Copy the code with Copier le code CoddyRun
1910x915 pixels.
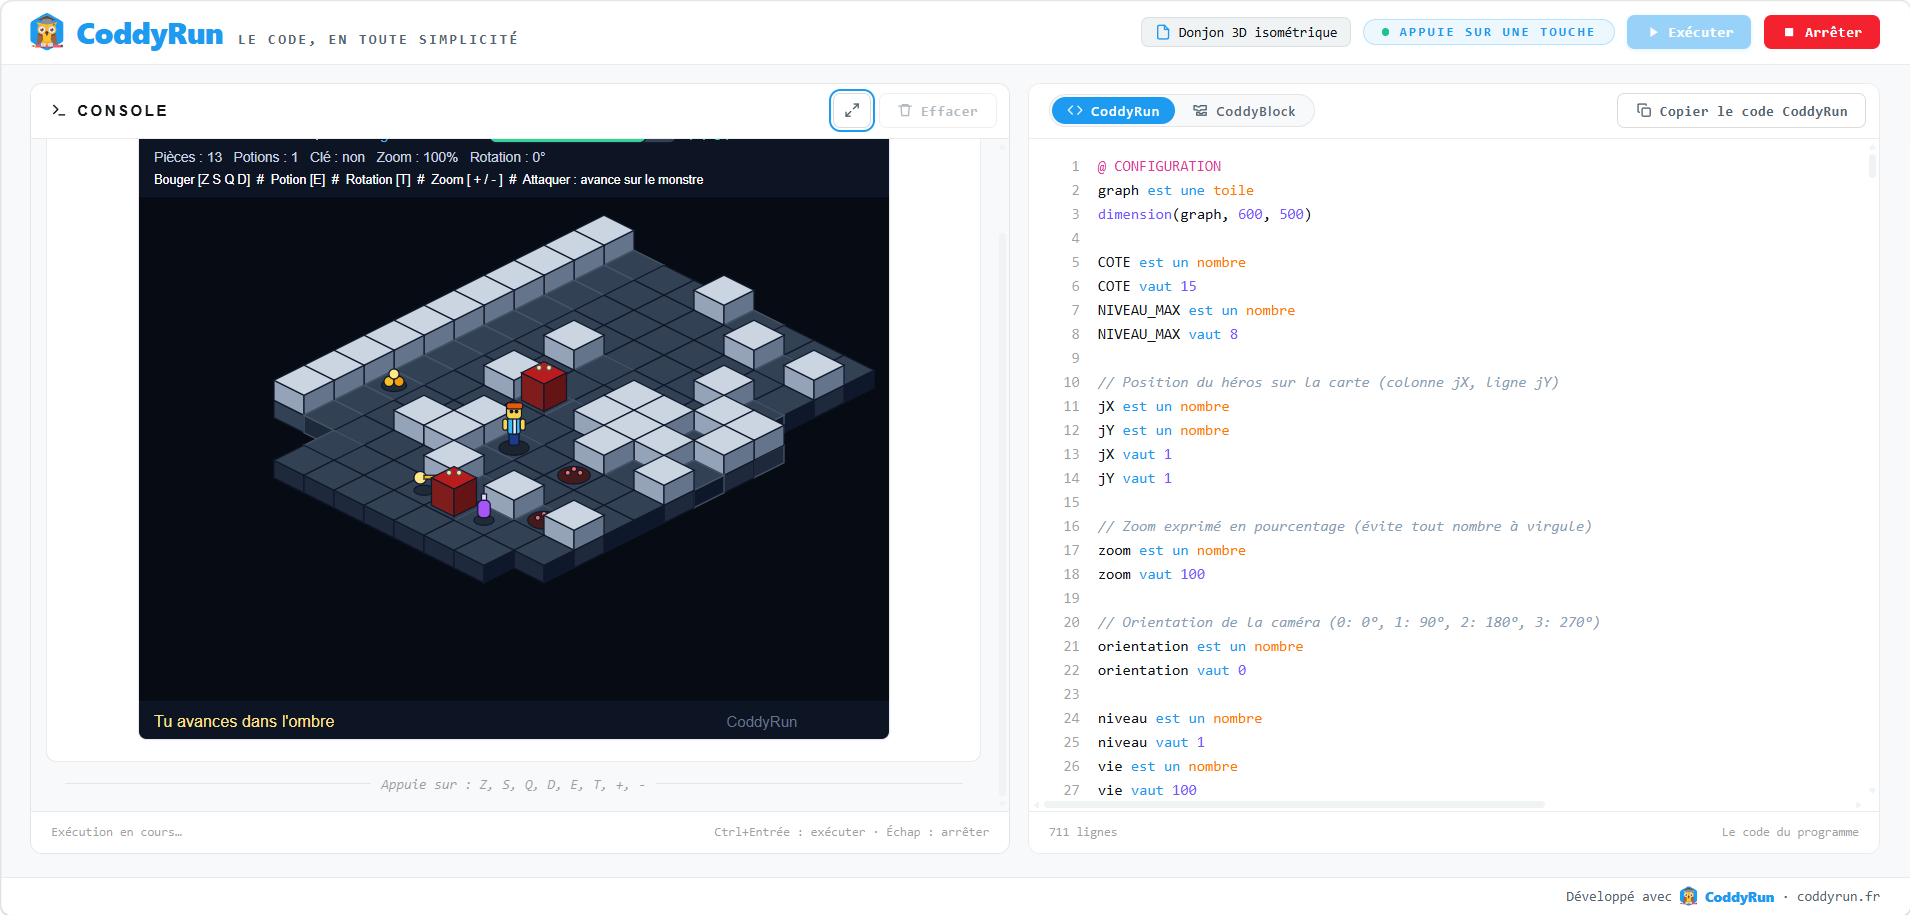(1741, 111)
